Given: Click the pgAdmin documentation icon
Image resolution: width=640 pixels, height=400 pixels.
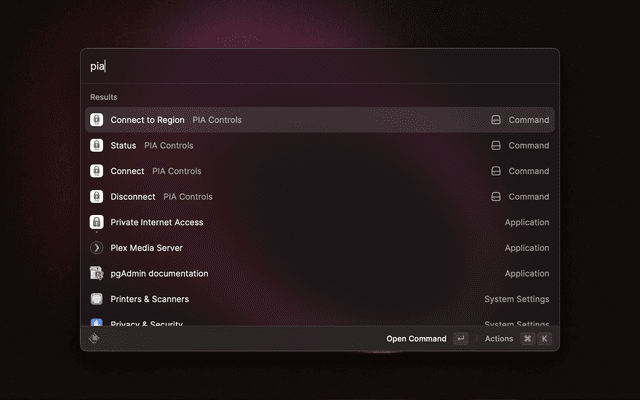Looking at the screenshot, I should click(97, 273).
